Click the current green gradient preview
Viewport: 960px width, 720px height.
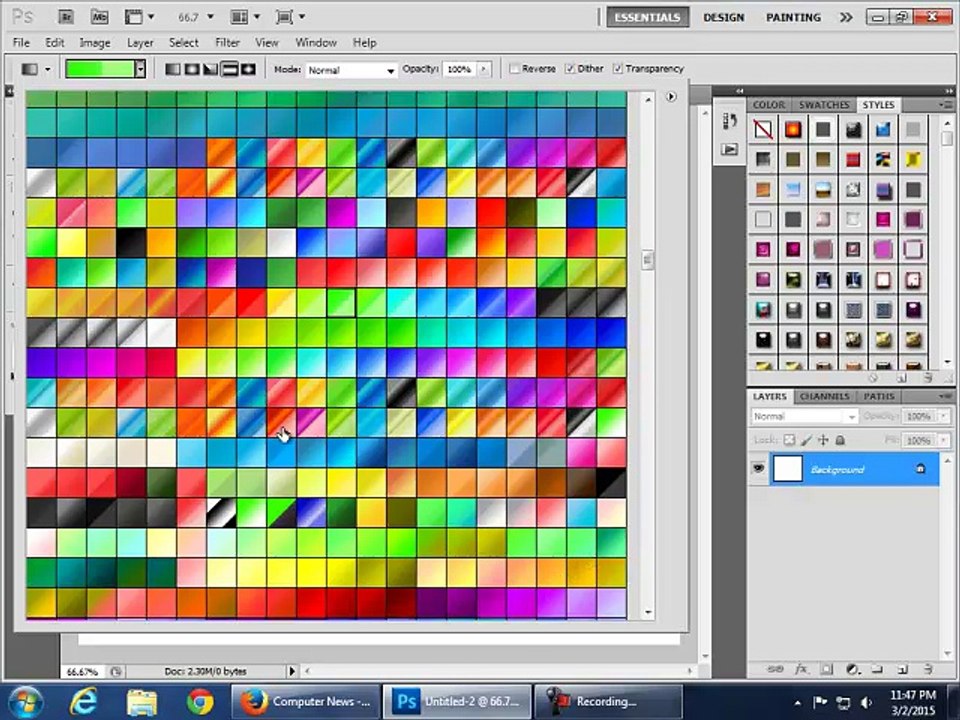coord(100,69)
